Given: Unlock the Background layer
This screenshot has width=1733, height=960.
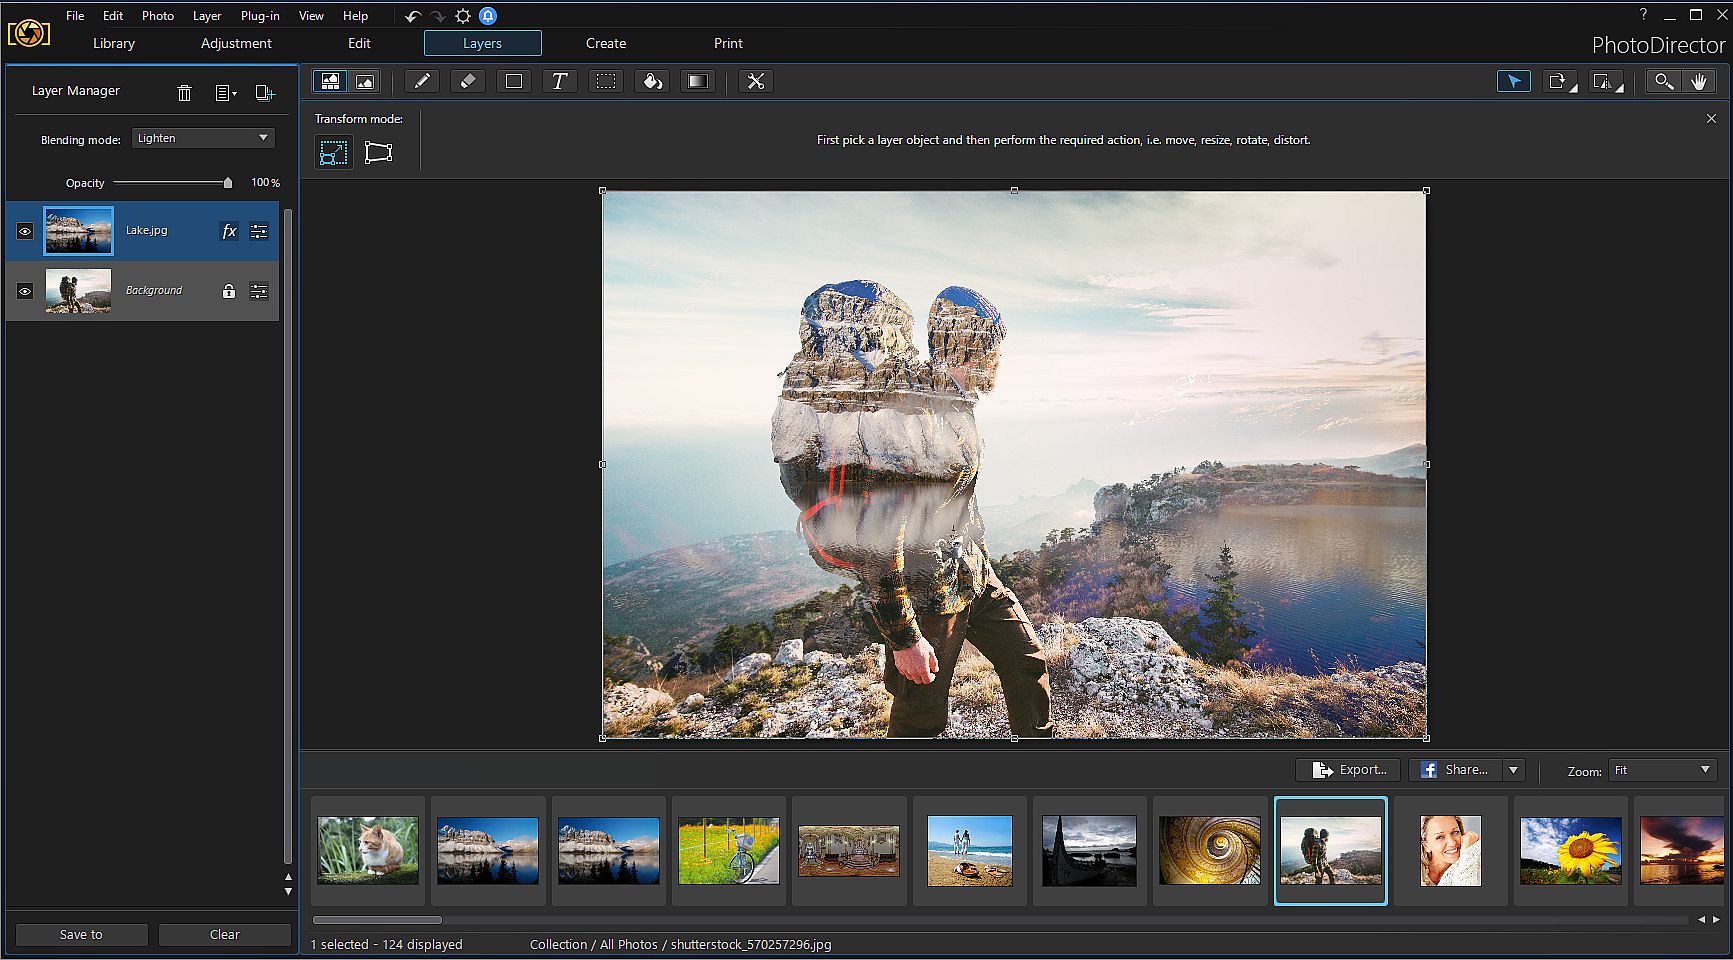Looking at the screenshot, I should coord(229,291).
